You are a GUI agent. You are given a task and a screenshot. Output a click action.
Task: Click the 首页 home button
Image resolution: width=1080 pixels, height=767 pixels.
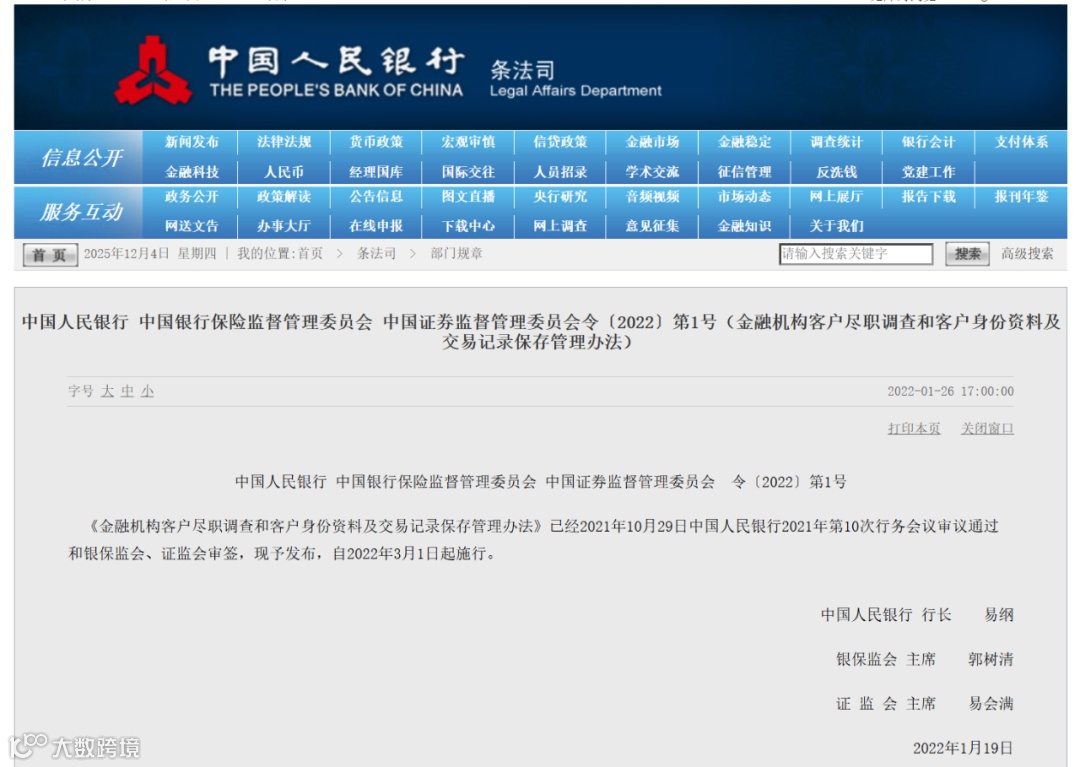(50, 255)
